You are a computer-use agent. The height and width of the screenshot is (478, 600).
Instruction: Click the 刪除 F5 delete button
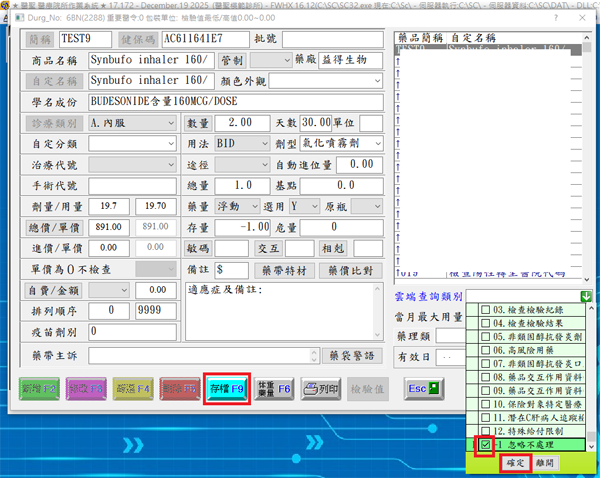coord(180,387)
